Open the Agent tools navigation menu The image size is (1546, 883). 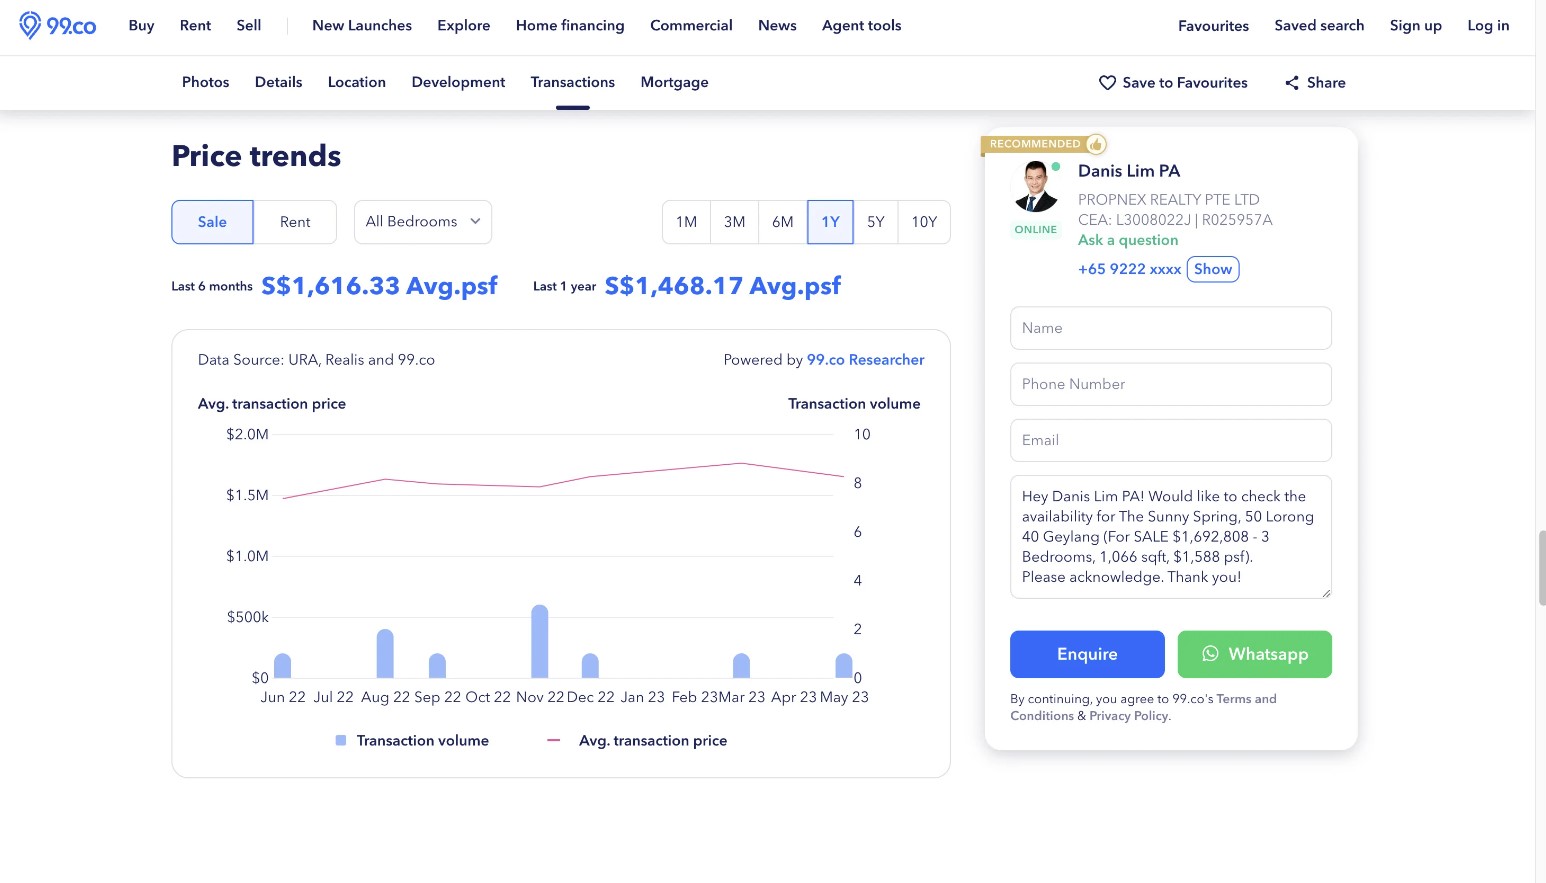(x=861, y=26)
